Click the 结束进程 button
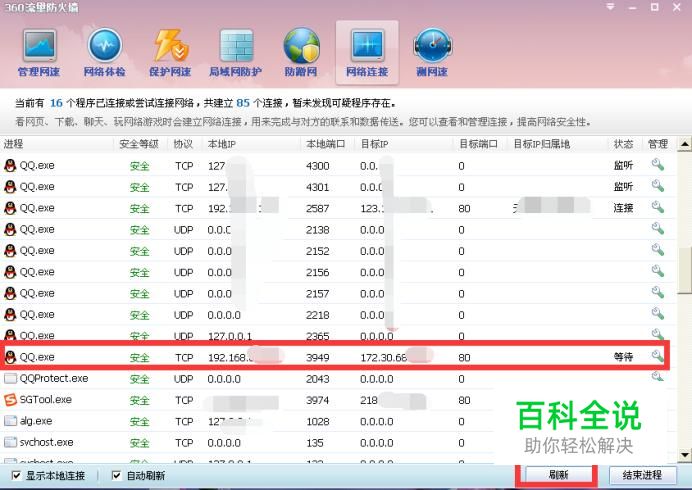Image resolution: width=692 pixels, height=490 pixels. click(642, 475)
